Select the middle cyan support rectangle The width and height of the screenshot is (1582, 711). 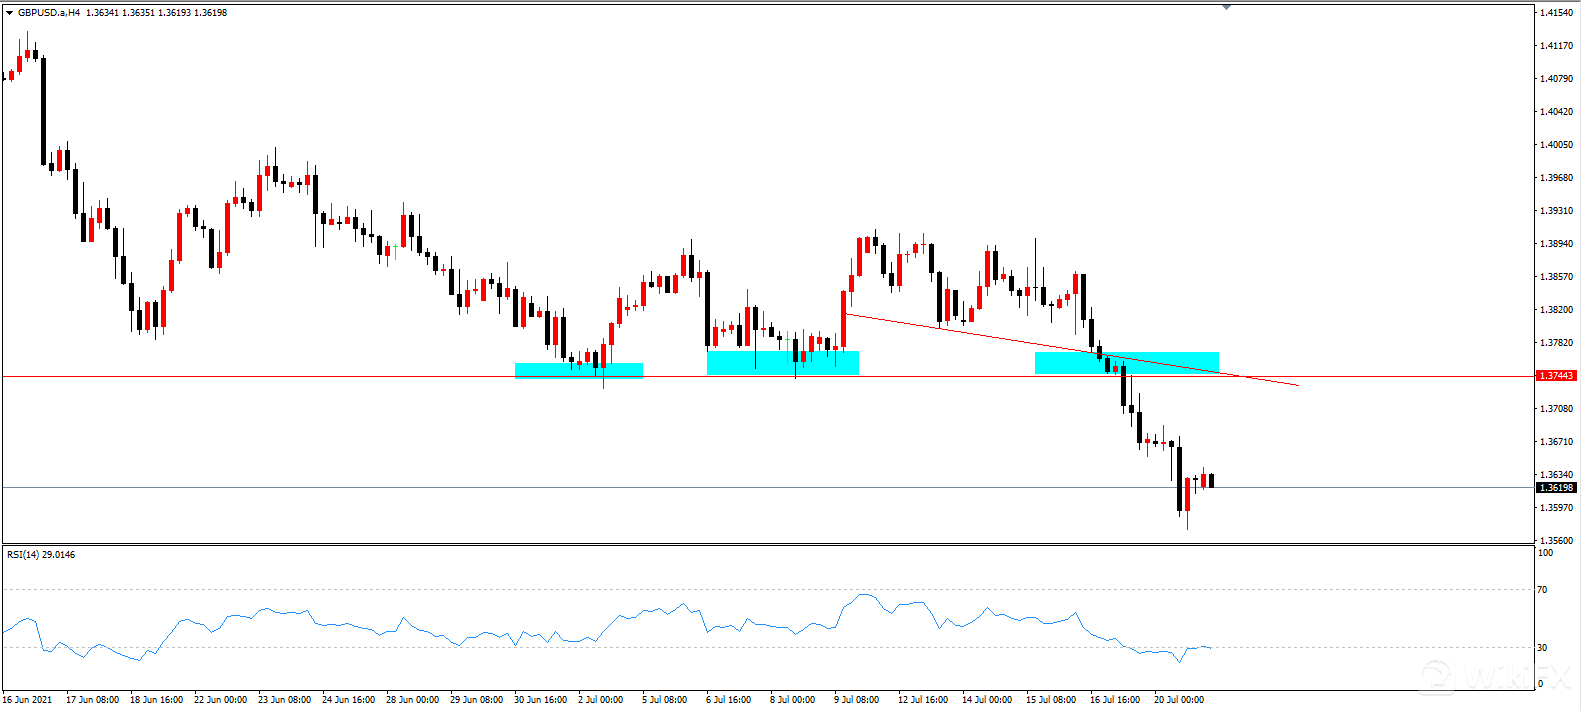pos(782,362)
